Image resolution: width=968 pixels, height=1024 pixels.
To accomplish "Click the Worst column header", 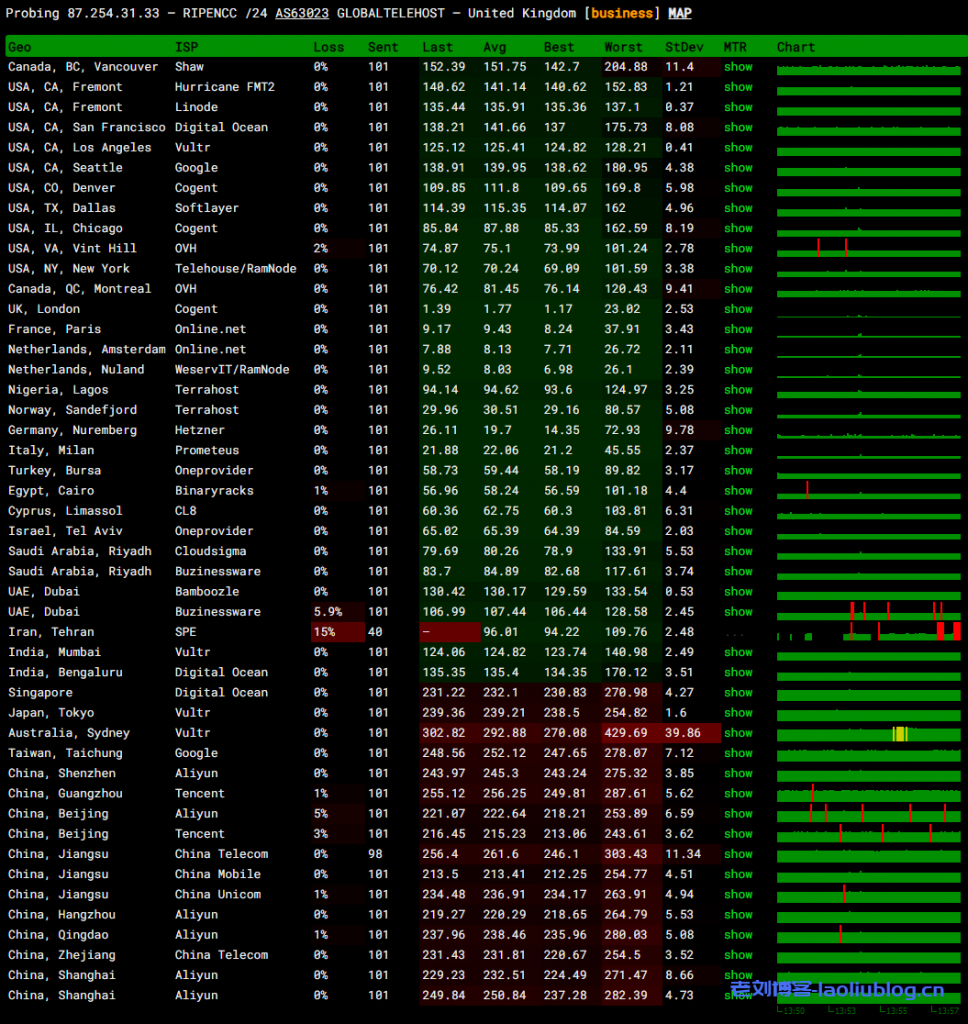I will click(623, 47).
